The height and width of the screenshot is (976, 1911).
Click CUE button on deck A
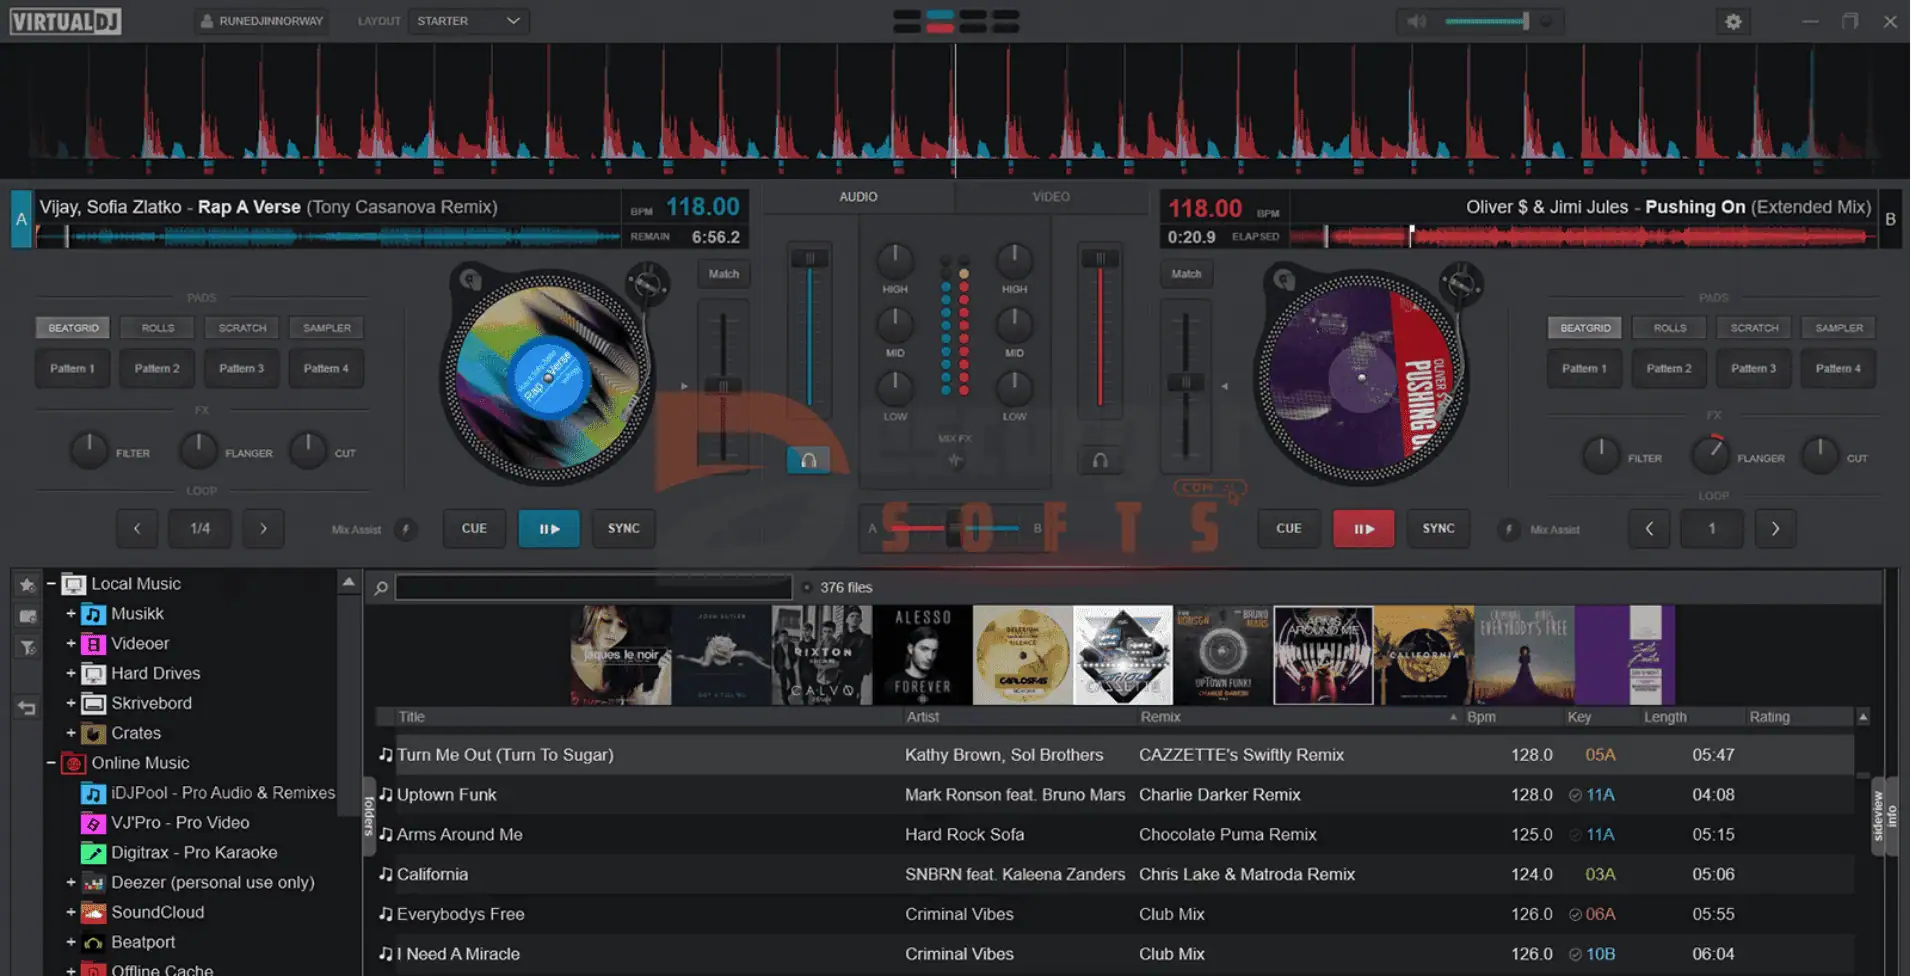pyautogui.click(x=474, y=529)
